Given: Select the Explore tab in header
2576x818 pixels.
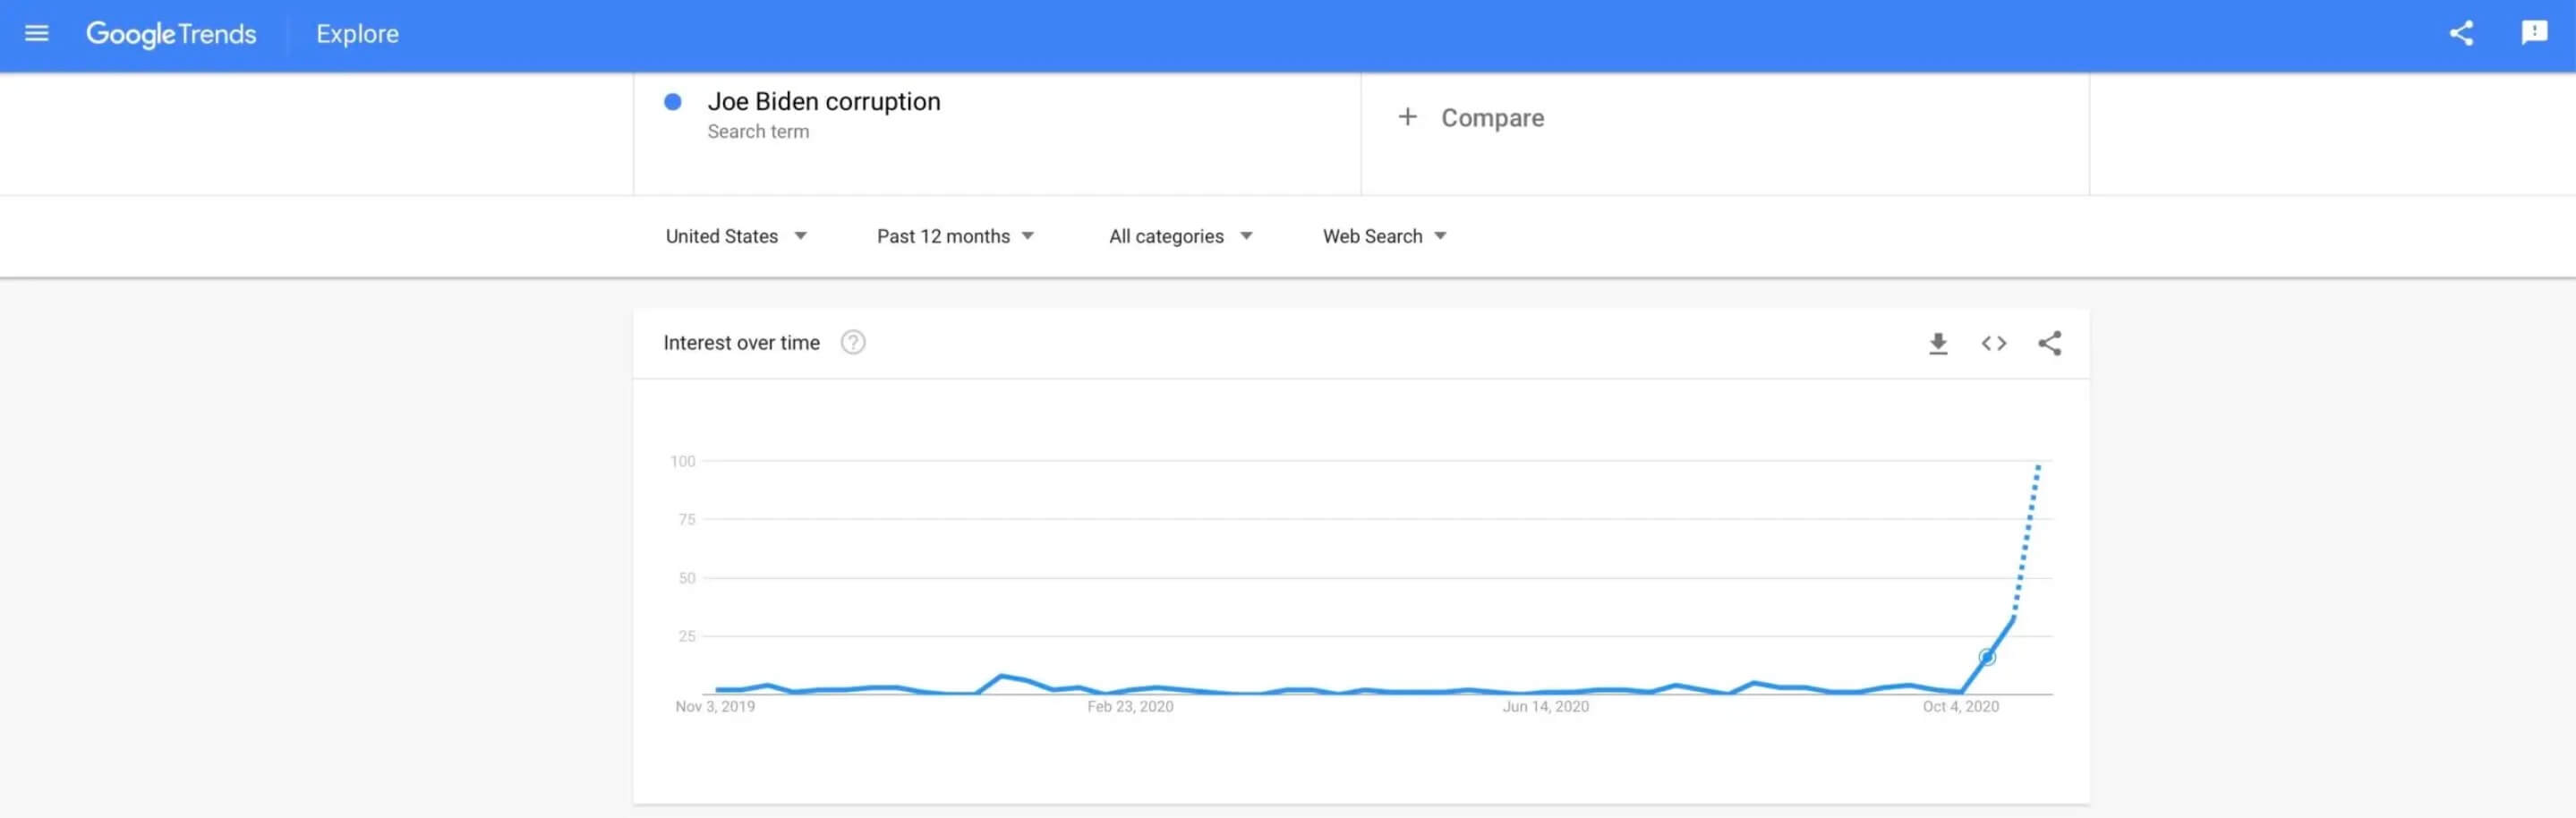Looking at the screenshot, I should [x=357, y=34].
